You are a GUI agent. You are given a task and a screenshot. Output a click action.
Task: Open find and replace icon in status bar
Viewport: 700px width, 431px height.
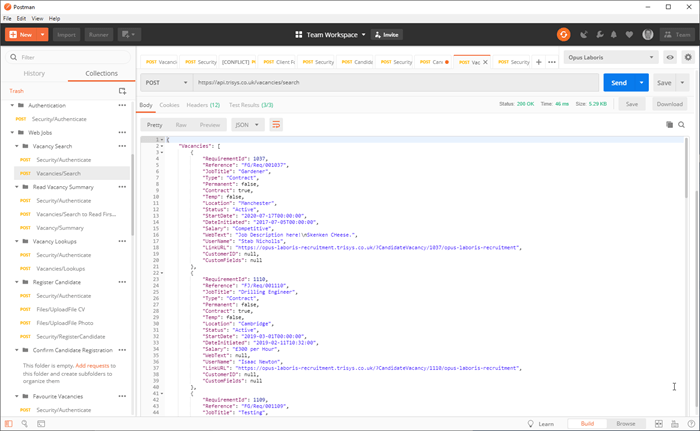click(25, 423)
